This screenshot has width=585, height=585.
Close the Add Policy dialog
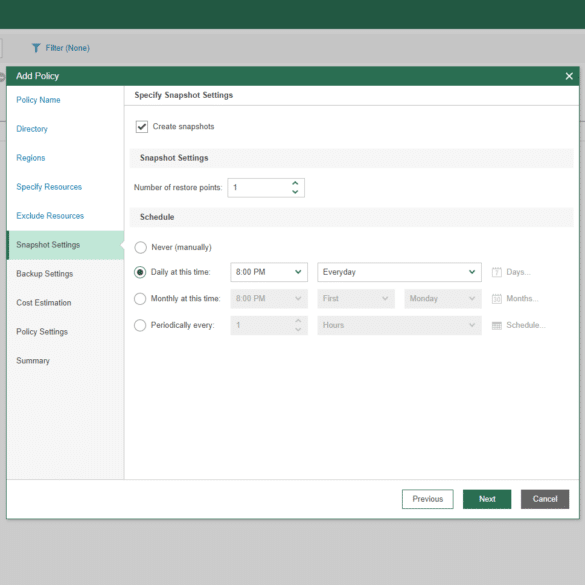tap(569, 76)
